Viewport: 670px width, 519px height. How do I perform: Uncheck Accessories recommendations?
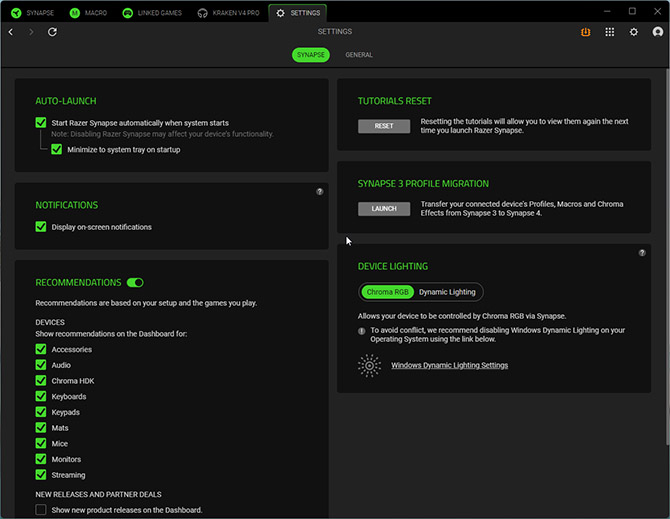41,349
